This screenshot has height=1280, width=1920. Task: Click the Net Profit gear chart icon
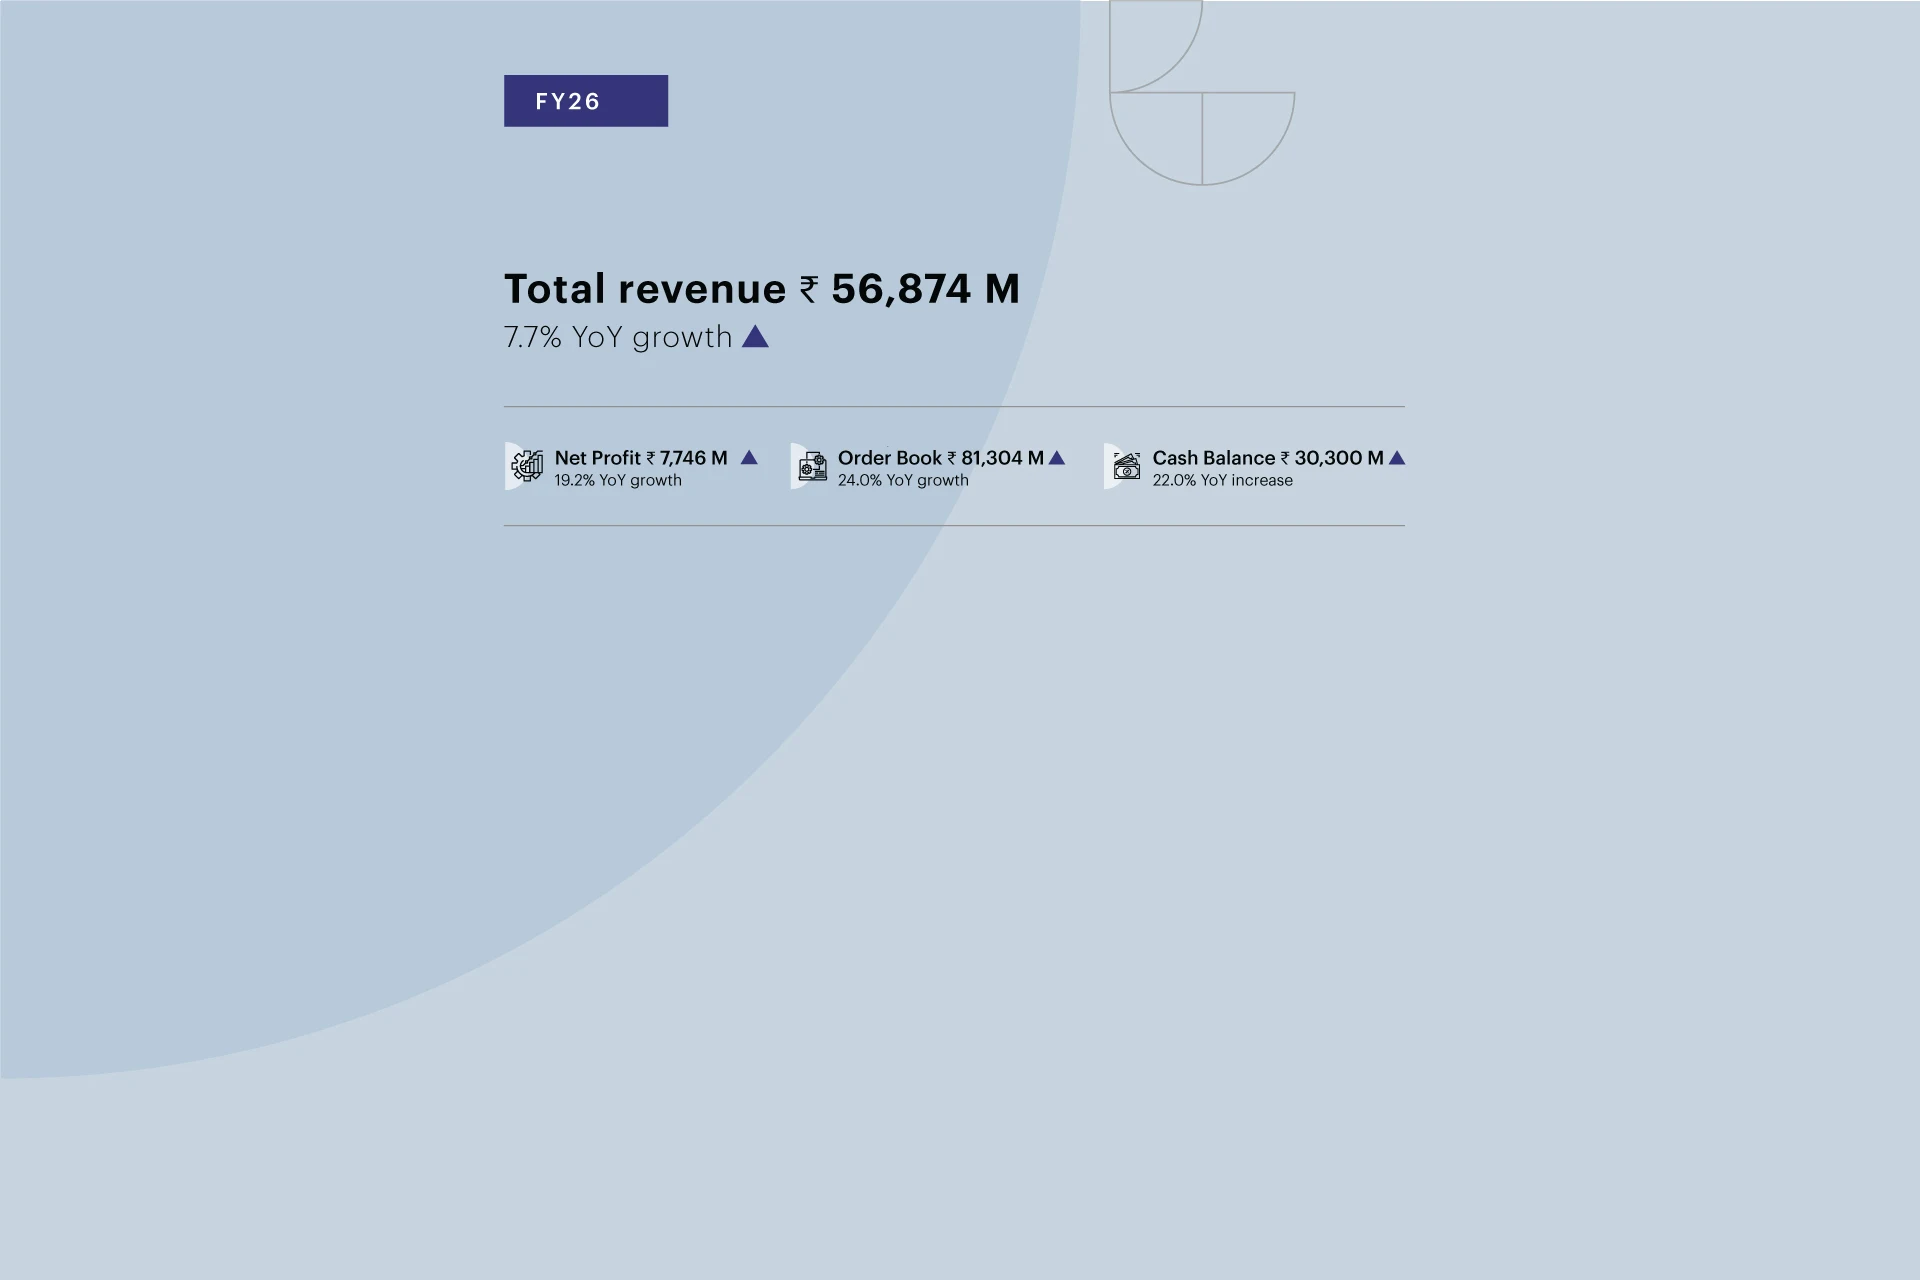527,466
